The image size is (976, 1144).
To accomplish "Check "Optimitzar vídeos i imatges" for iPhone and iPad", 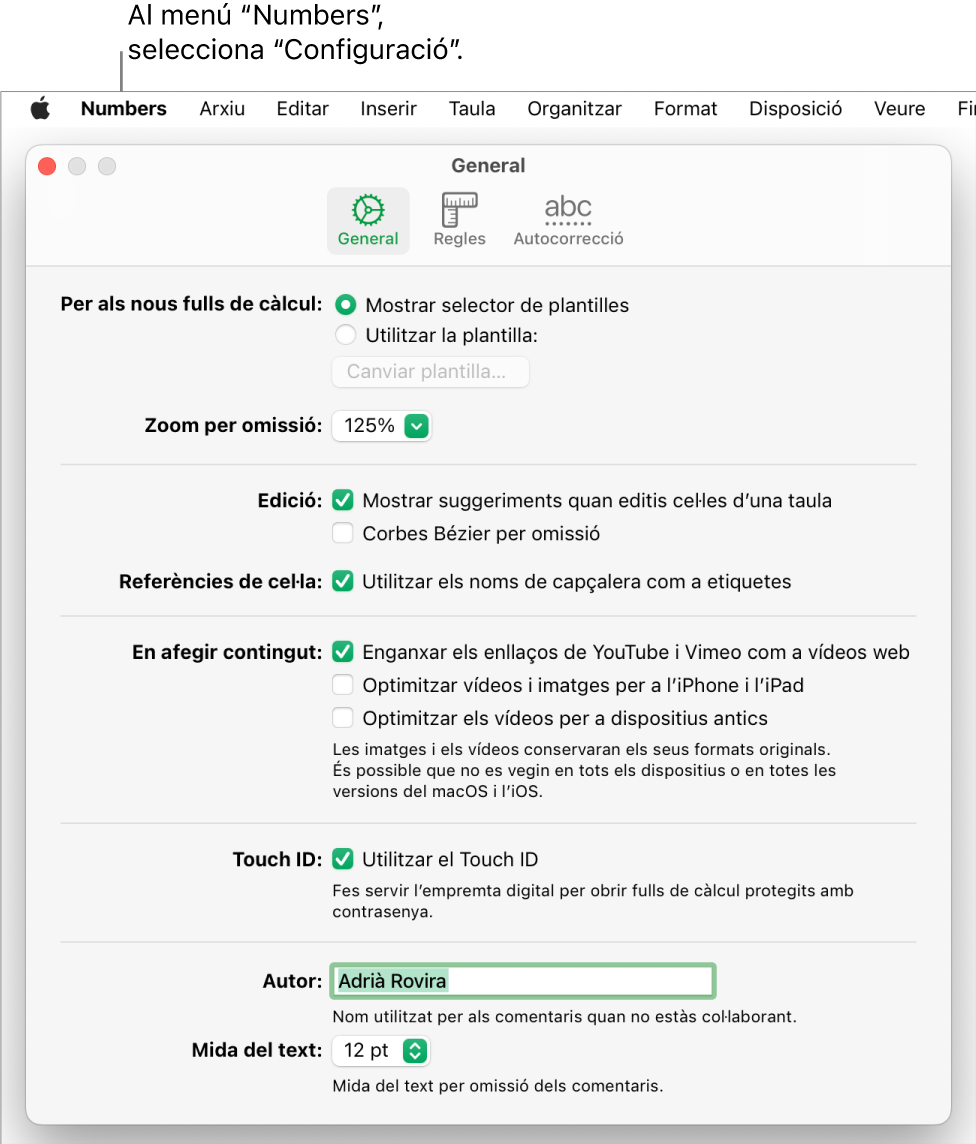I will tap(343, 685).
